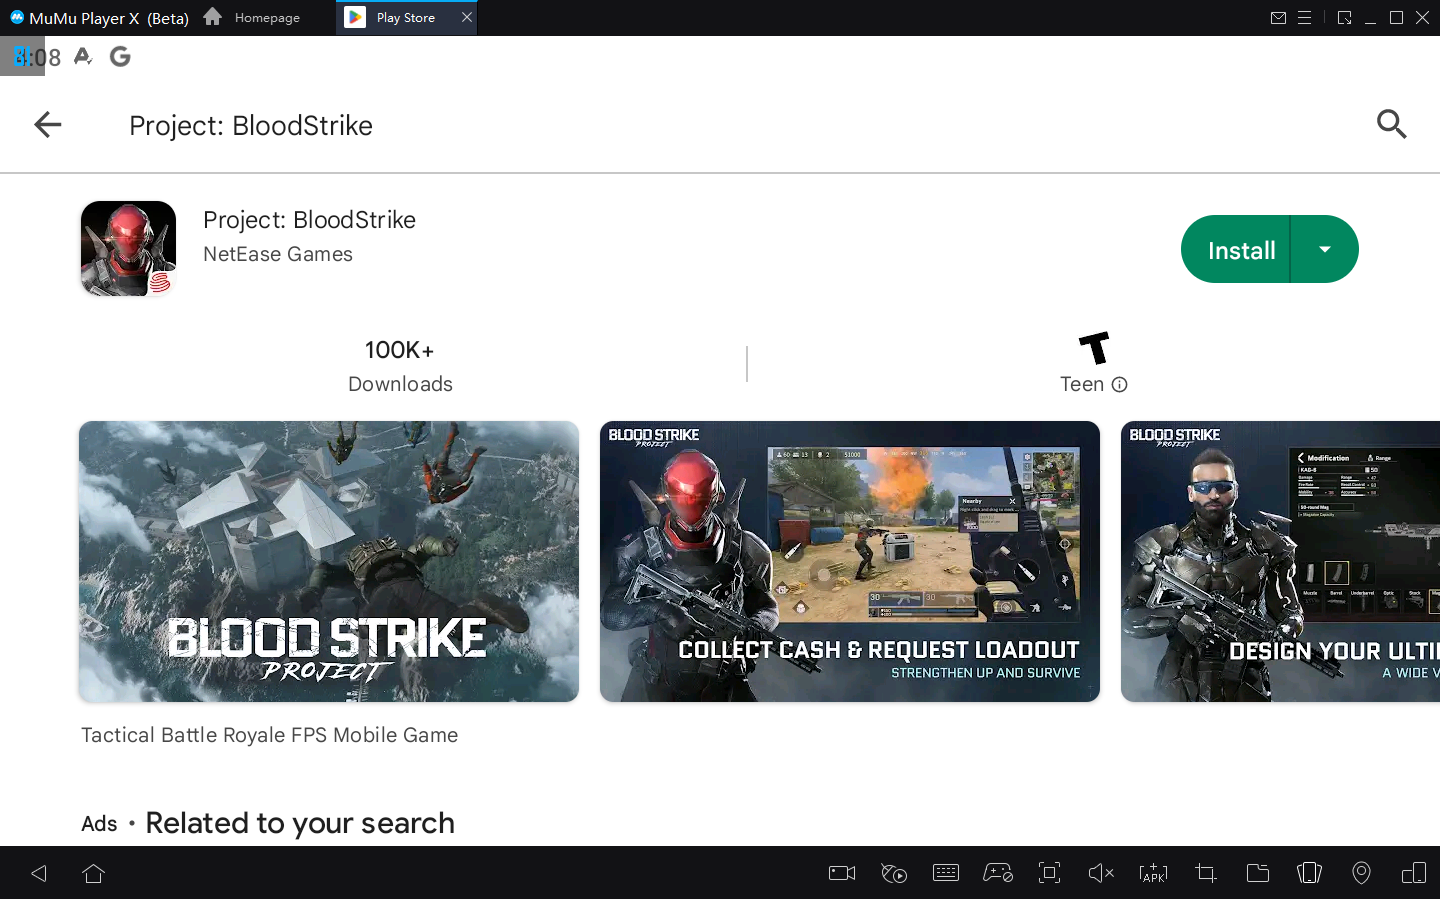Click the Project: BloodStrike app title
The height and width of the screenshot is (899, 1440).
[x=309, y=220]
